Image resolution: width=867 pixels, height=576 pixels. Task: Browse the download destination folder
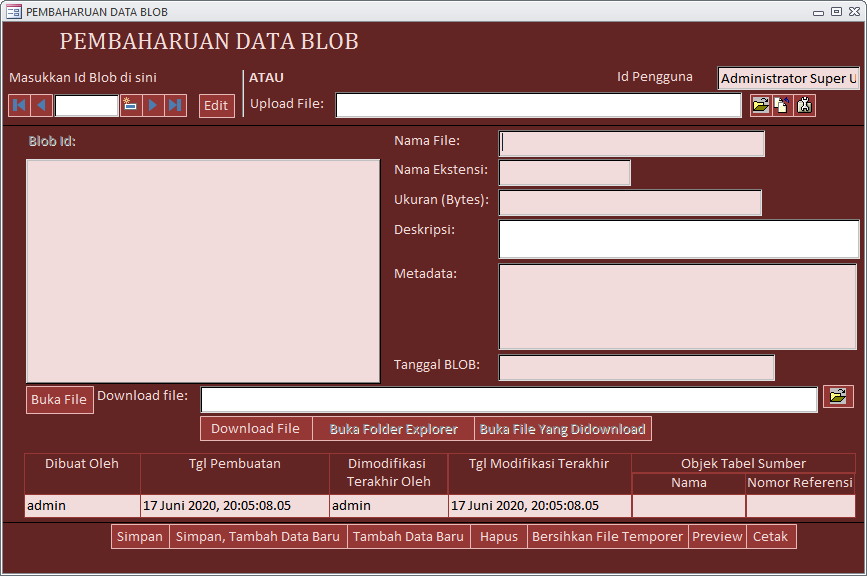[836, 399]
